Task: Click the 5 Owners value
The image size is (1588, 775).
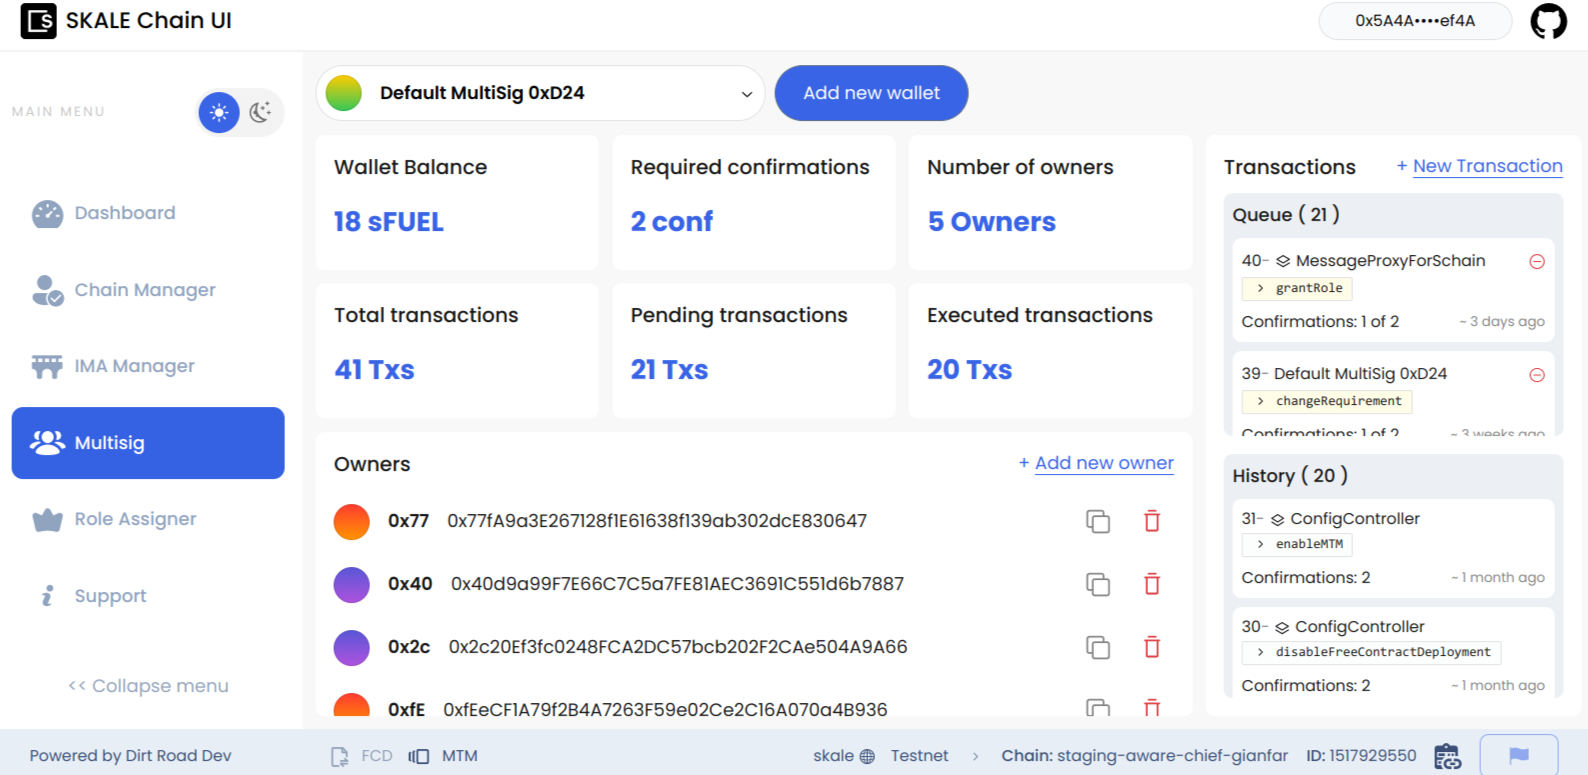Action: pyautogui.click(x=992, y=222)
